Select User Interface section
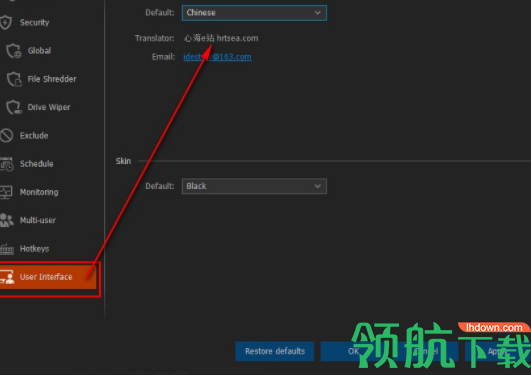 coord(48,277)
